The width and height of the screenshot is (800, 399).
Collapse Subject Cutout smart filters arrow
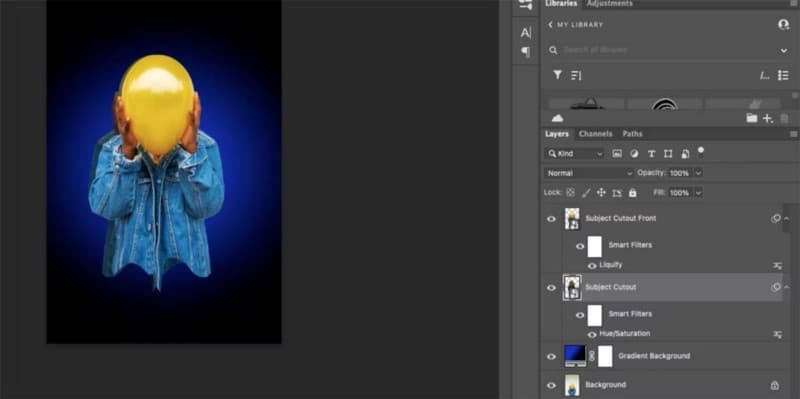(x=786, y=287)
